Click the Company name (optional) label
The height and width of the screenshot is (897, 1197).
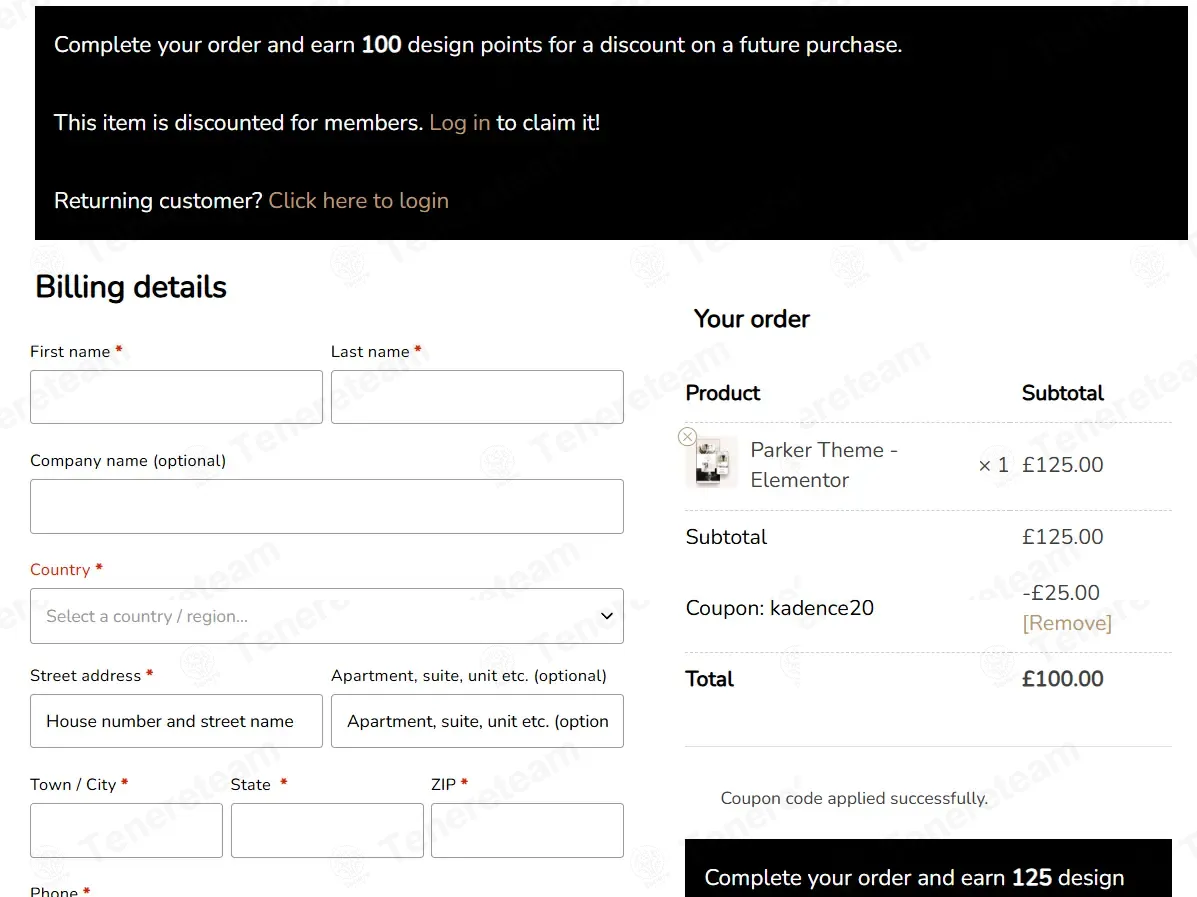[x=128, y=461]
